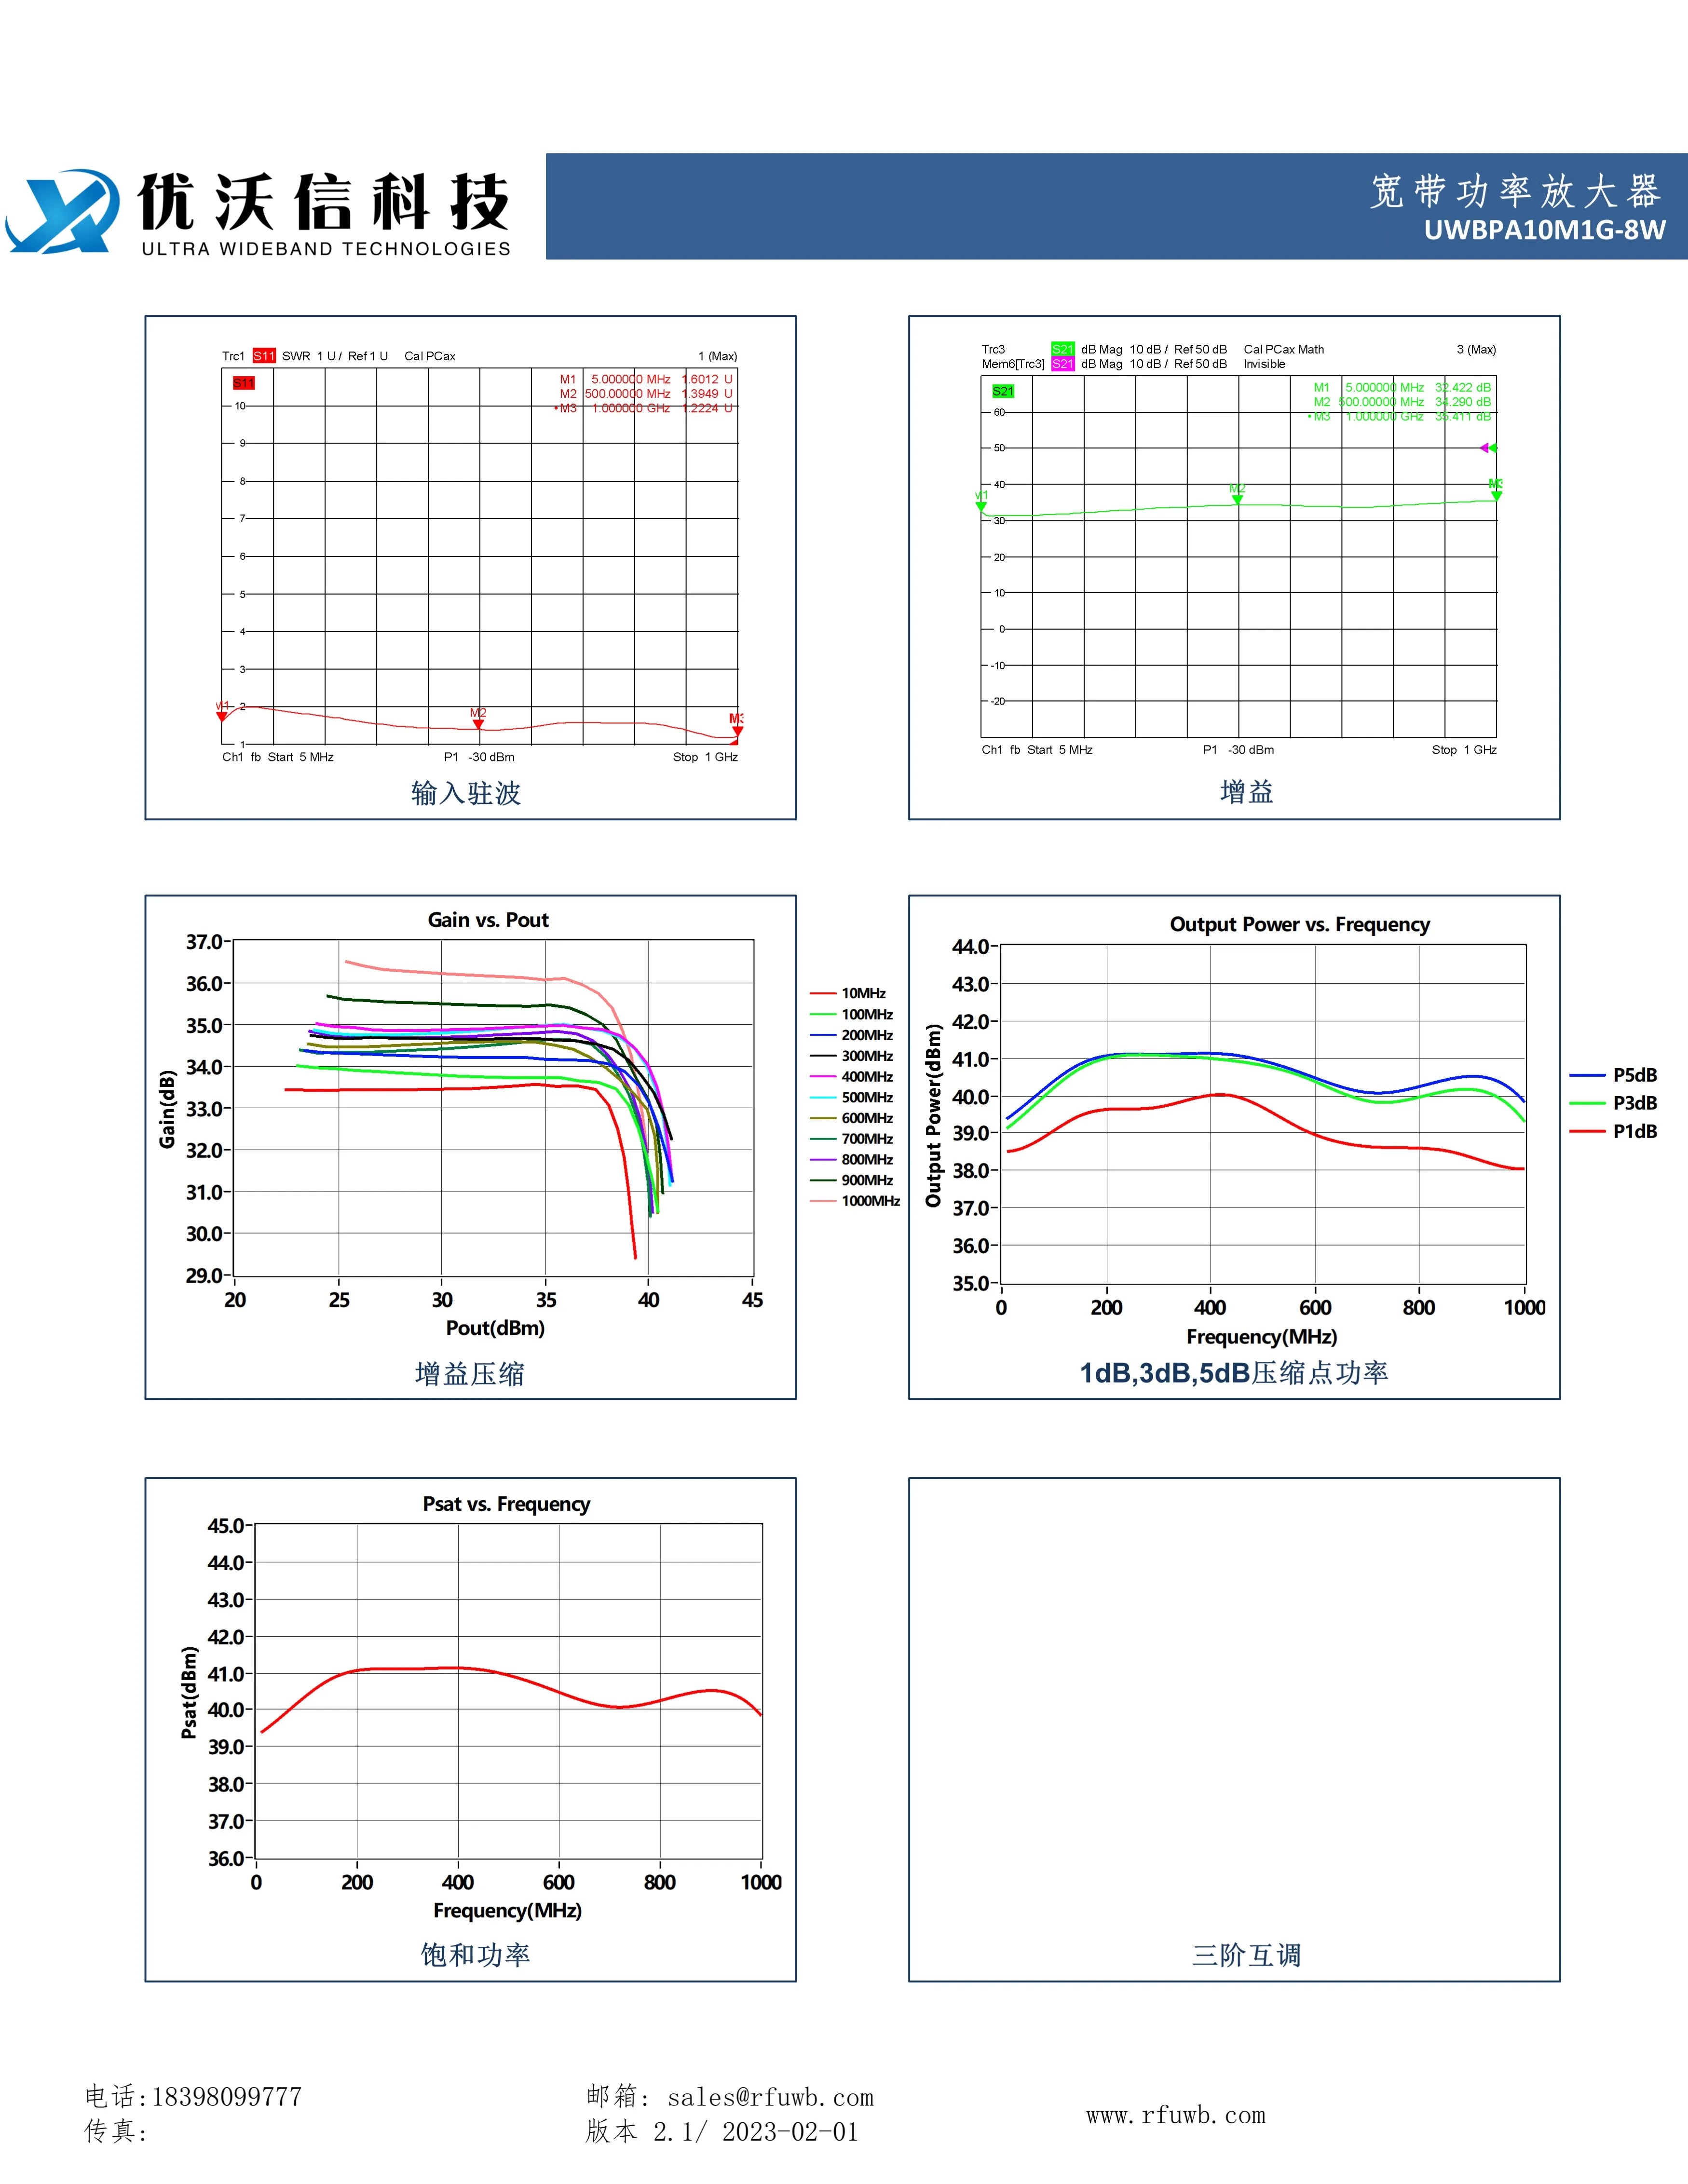1688x2184 pixels.
Task: Click the green S21 trace label
Action: coord(1062,349)
